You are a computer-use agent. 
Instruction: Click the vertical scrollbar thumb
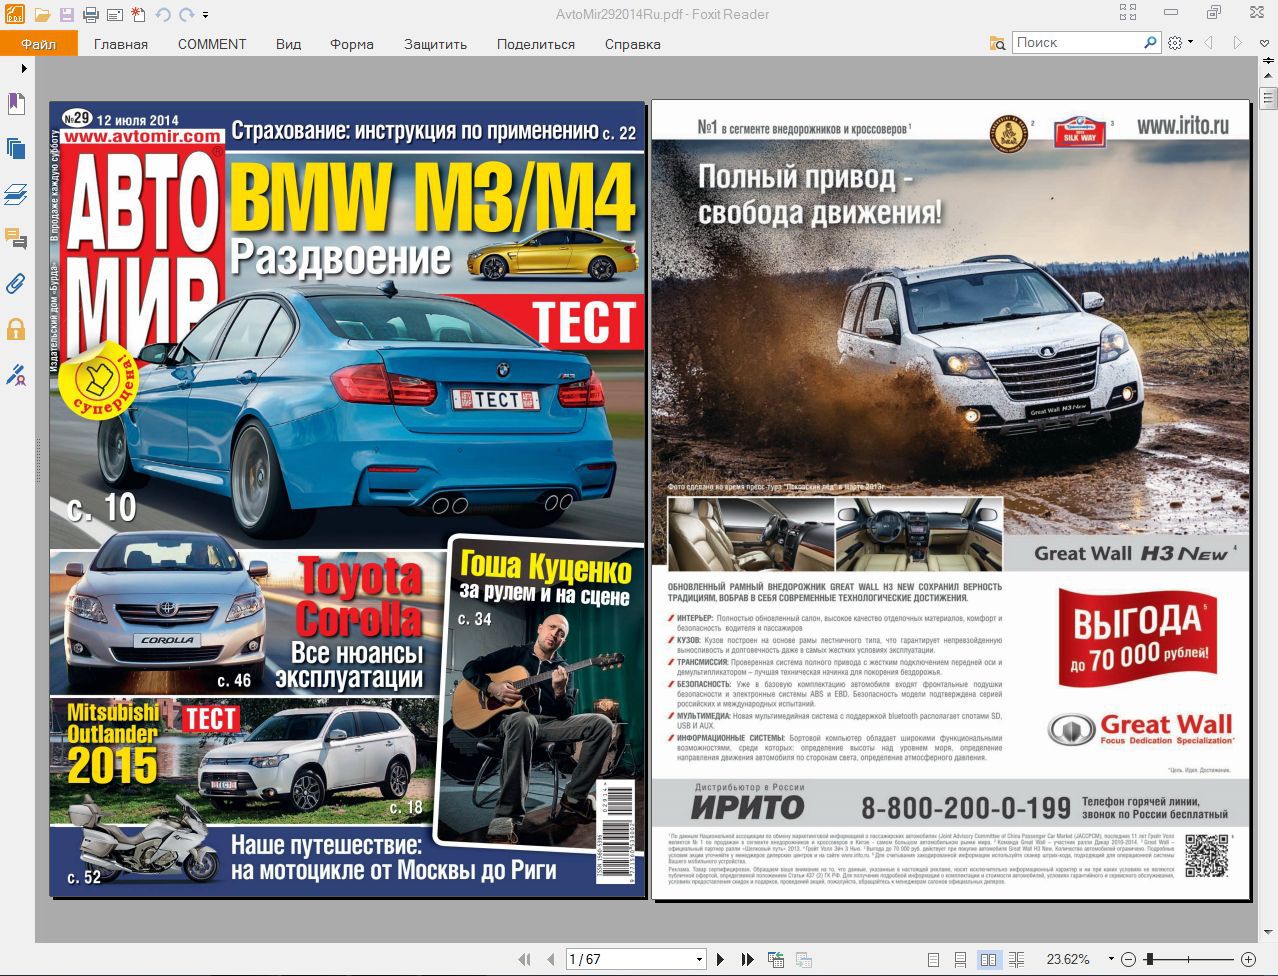pyautogui.click(x=1268, y=99)
